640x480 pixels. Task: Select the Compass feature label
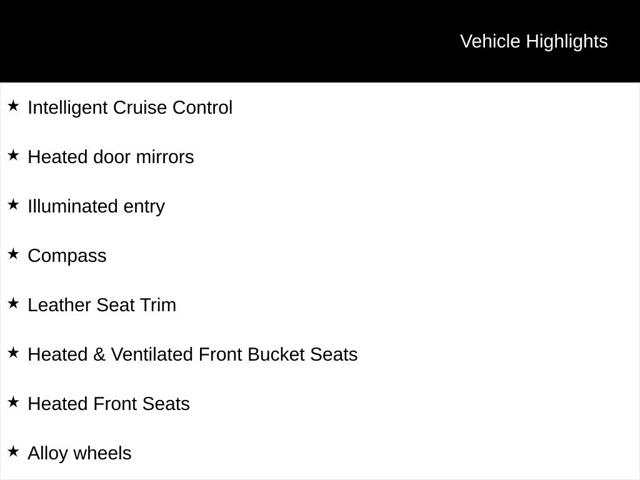click(x=67, y=256)
